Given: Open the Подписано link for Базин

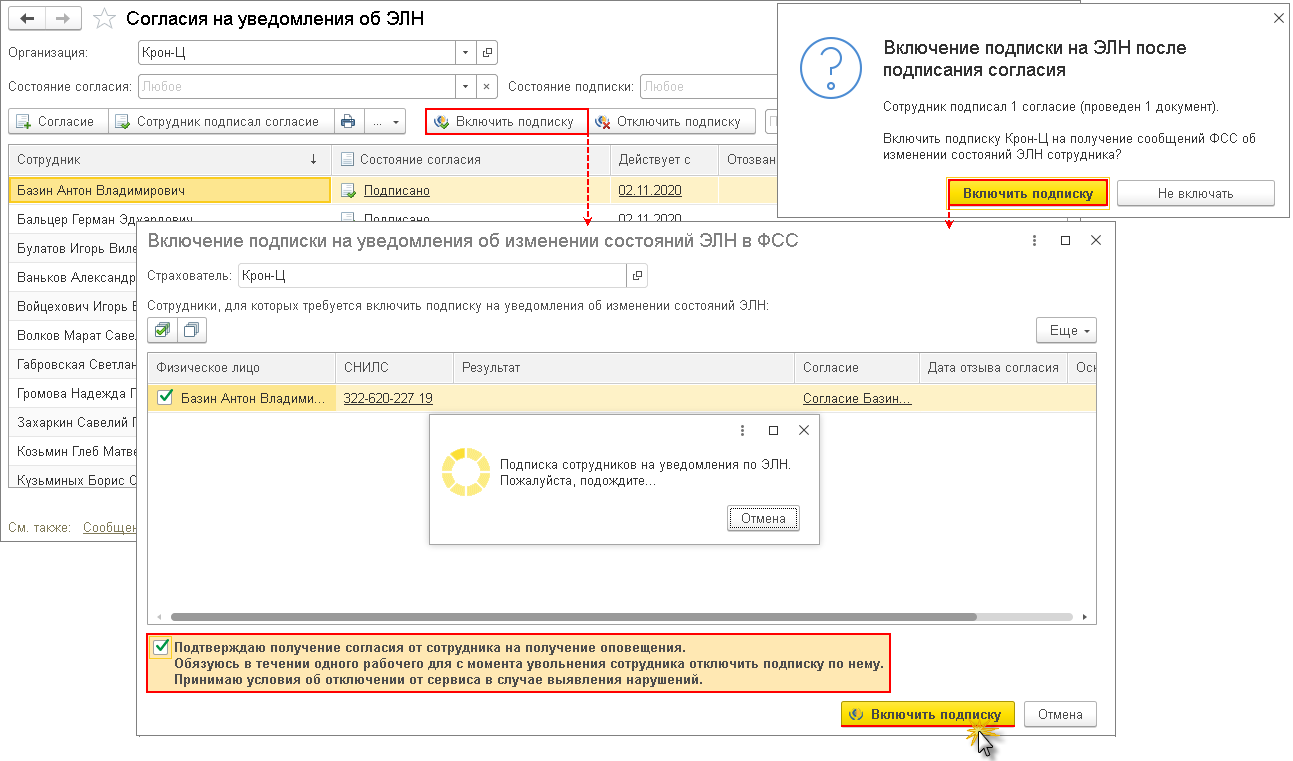Looking at the screenshot, I should pos(397,190).
